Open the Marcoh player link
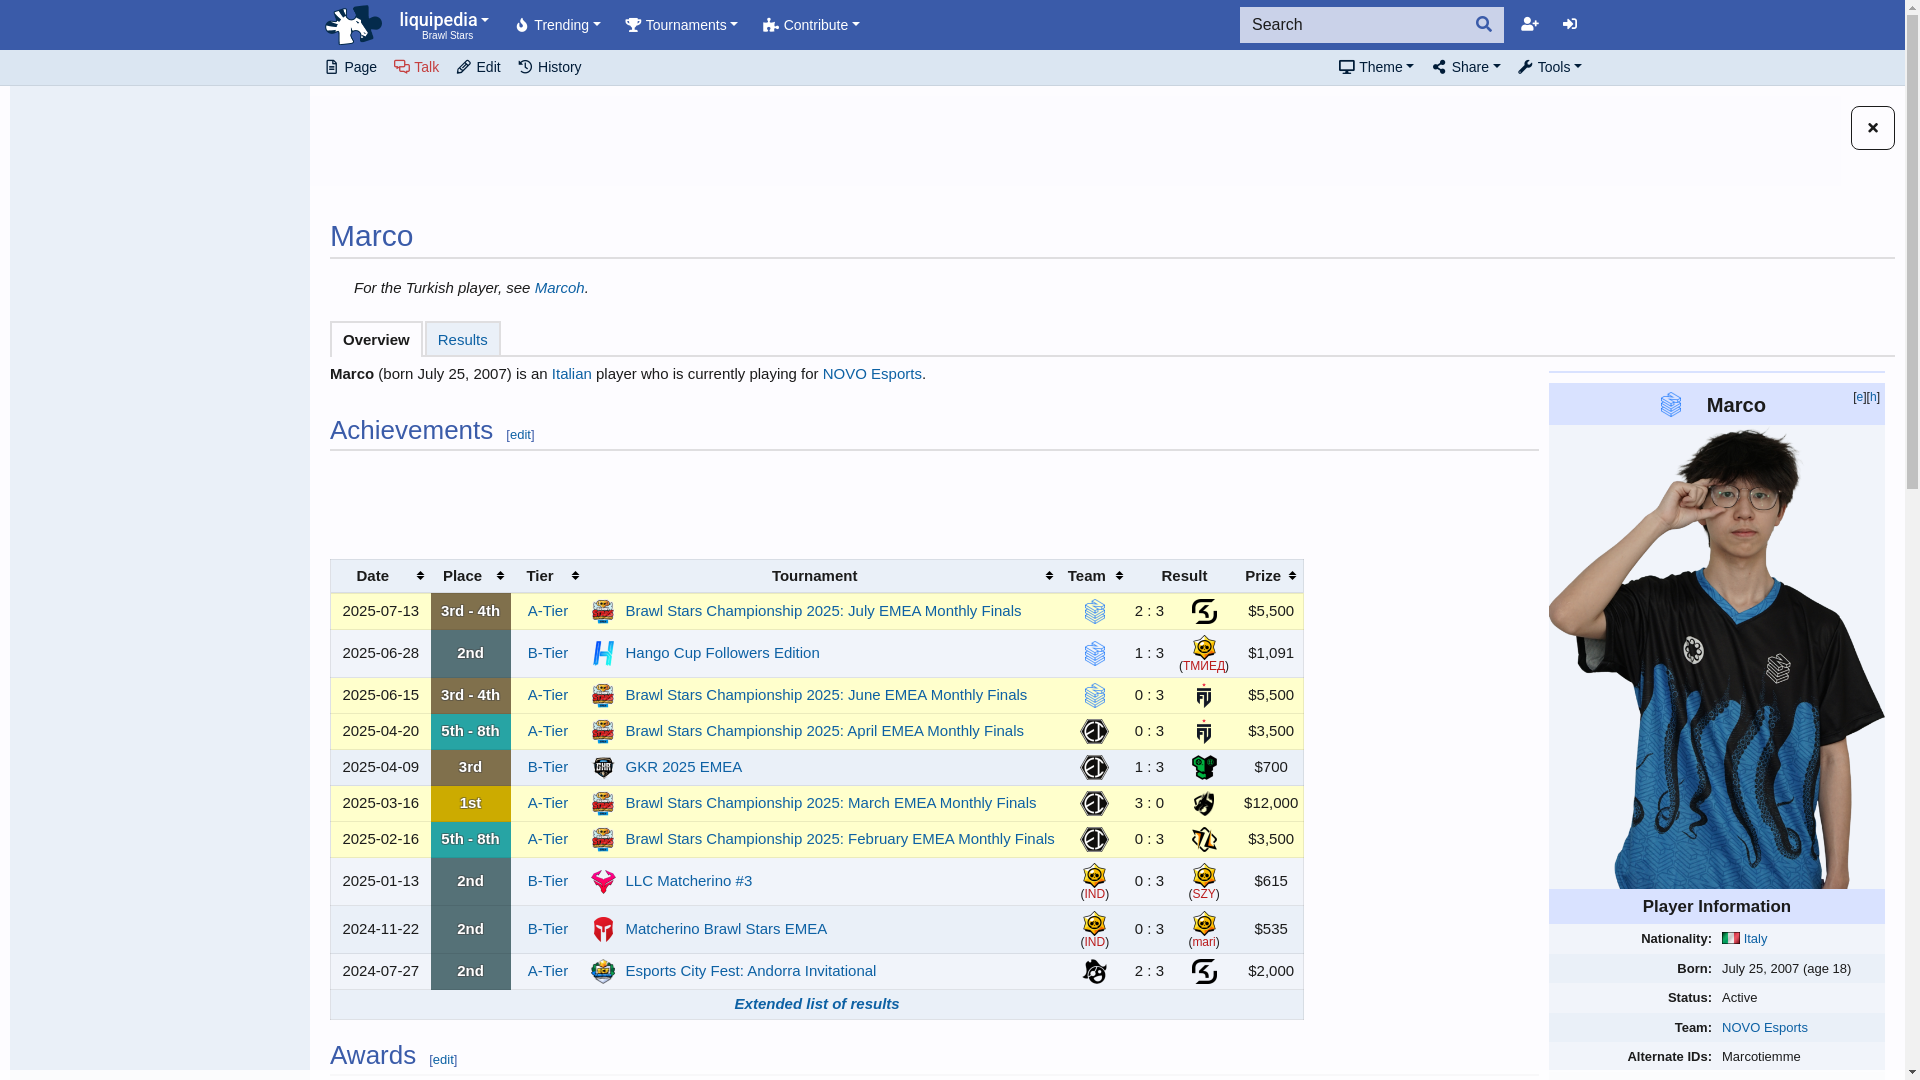 [x=559, y=288]
